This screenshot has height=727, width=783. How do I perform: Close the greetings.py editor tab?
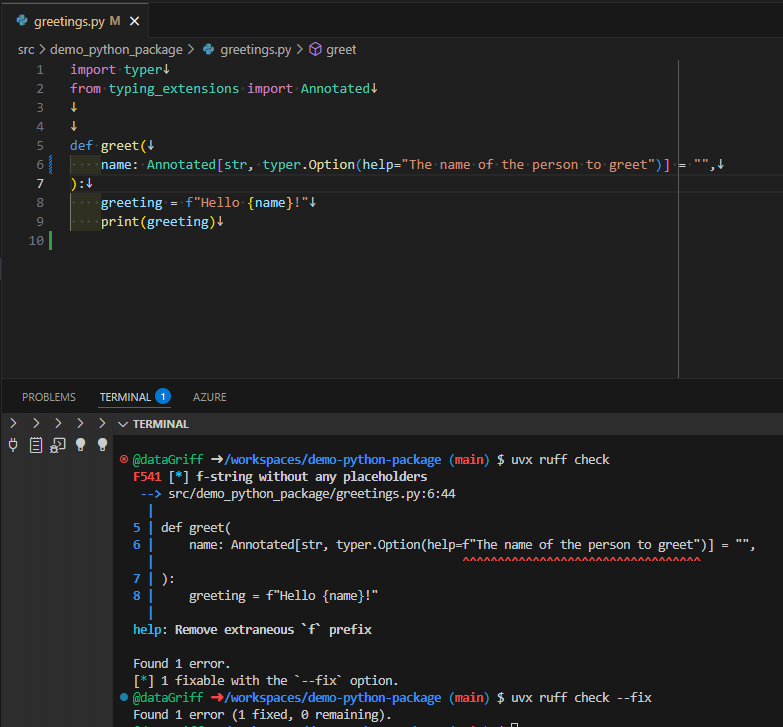[x=134, y=21]
